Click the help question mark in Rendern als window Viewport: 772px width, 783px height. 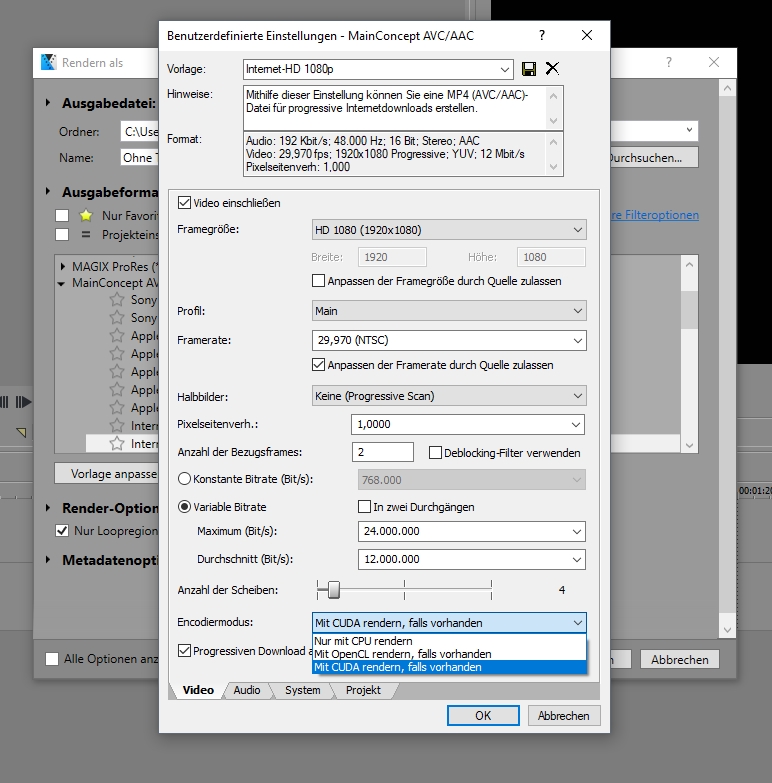(669, 62)
